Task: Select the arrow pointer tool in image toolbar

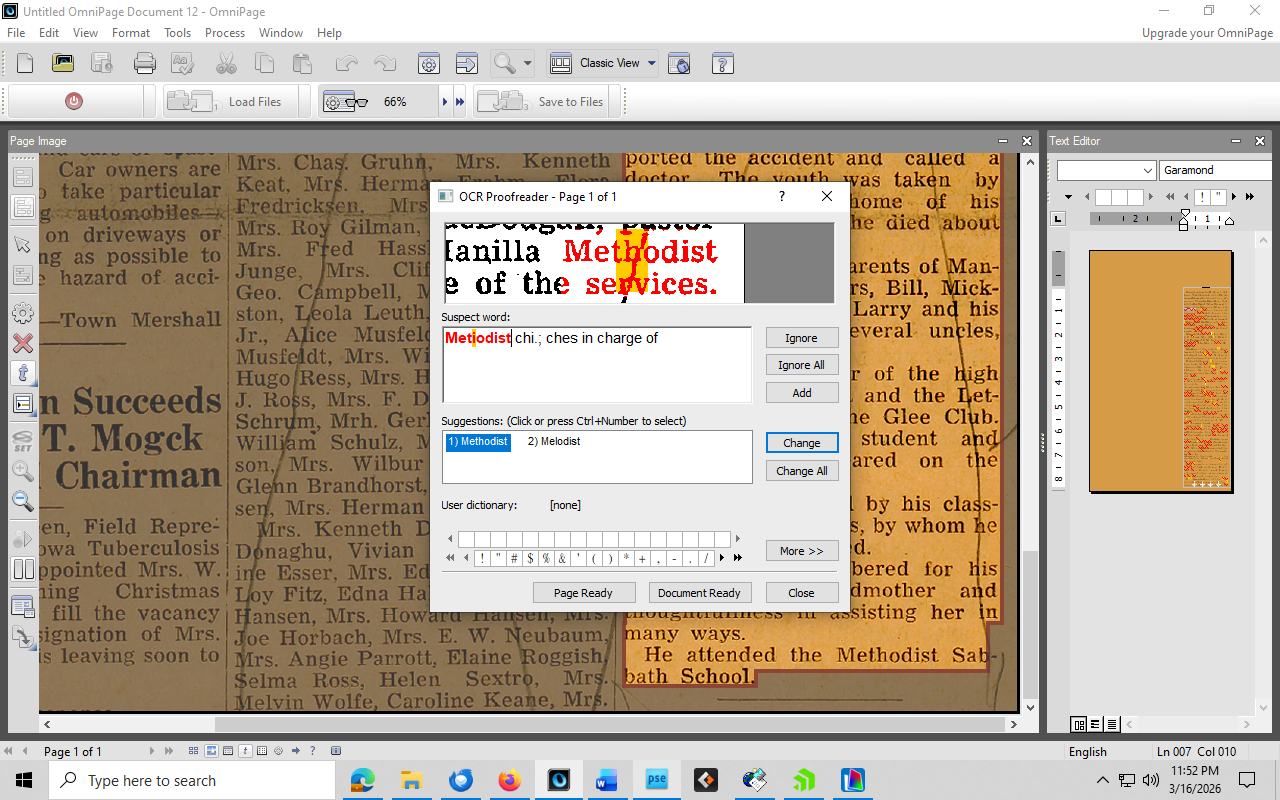Action: 22,245
